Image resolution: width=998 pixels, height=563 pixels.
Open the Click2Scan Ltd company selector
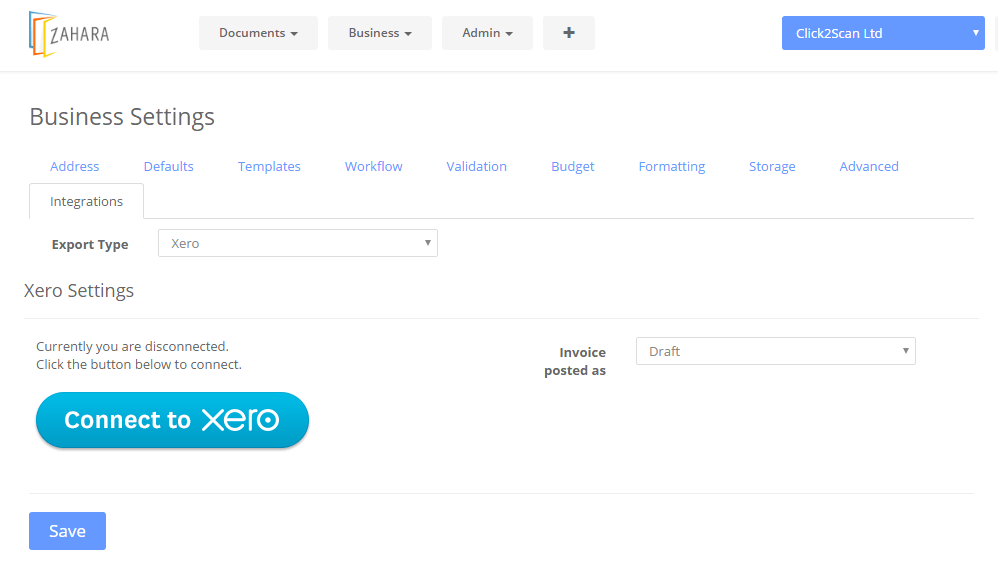click(x=883, y=33)
